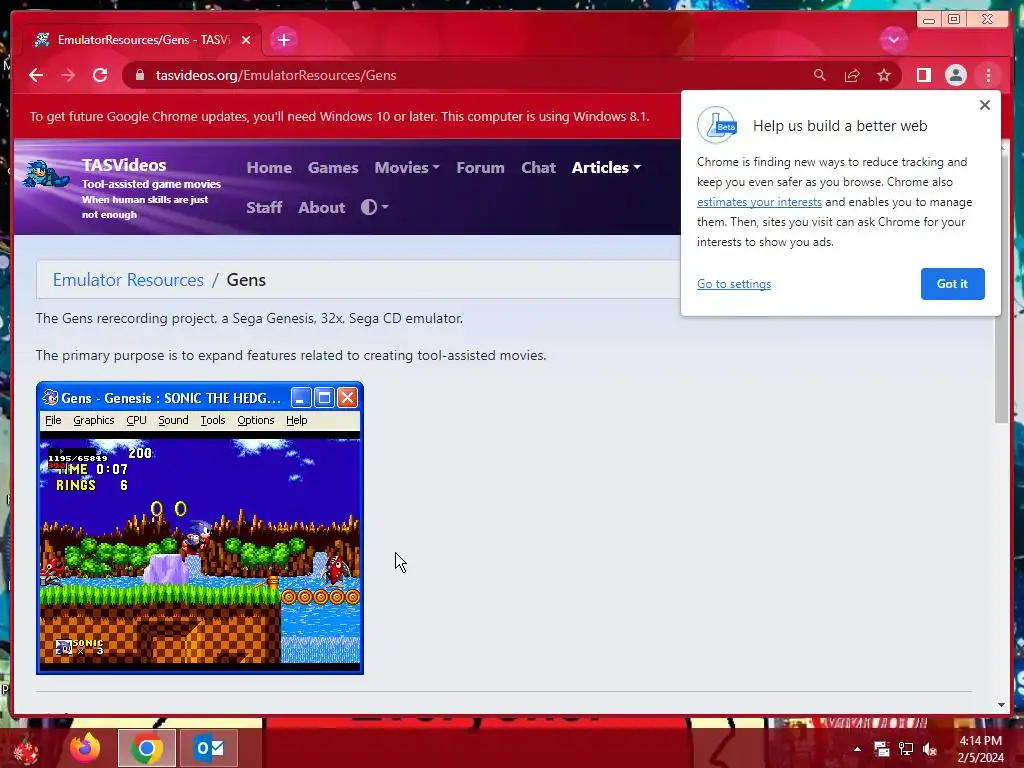Bookmark this page with the star
The width and height of the screenshot is (1024, 768).
coord(884,76)
